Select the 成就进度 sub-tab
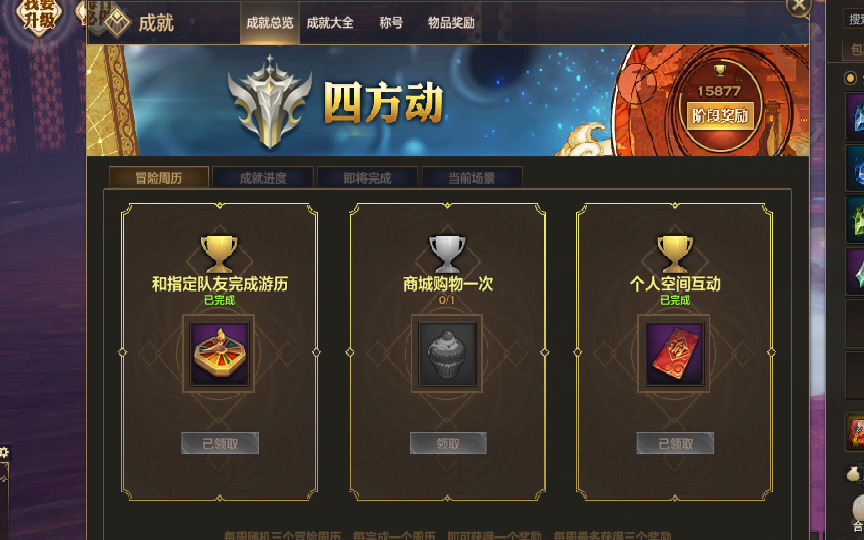864x540 pixels. 263,177
